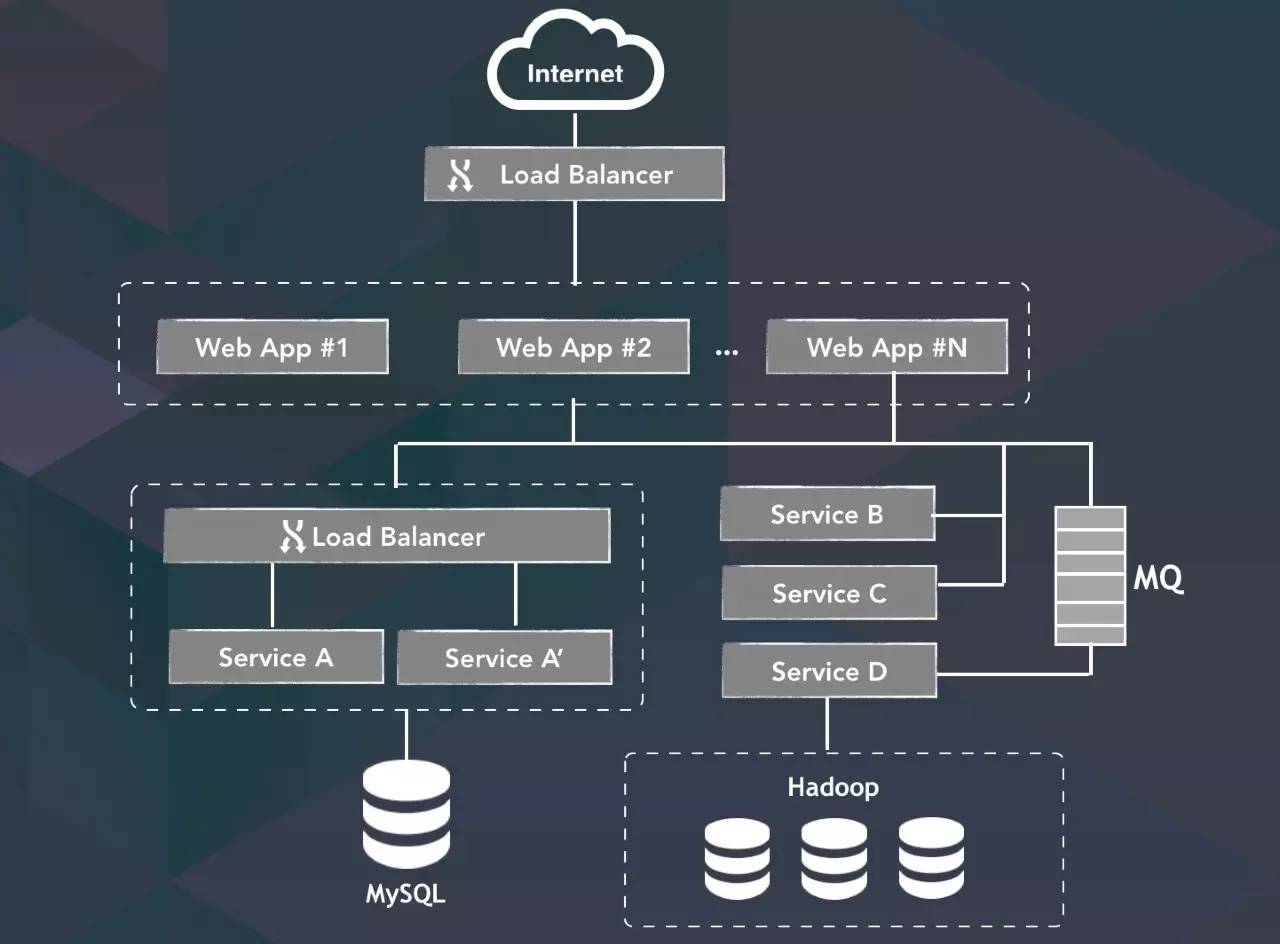
Task: Select the Service D box
Action: tap(829, 671)
